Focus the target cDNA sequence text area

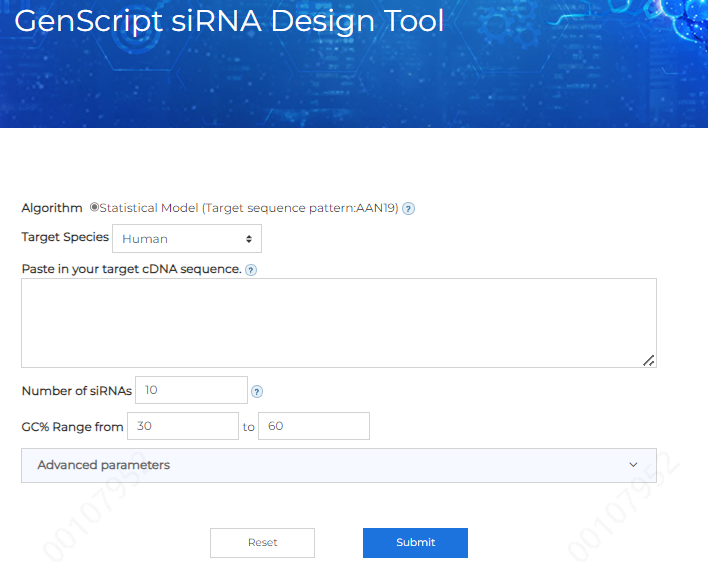point(338,323)
